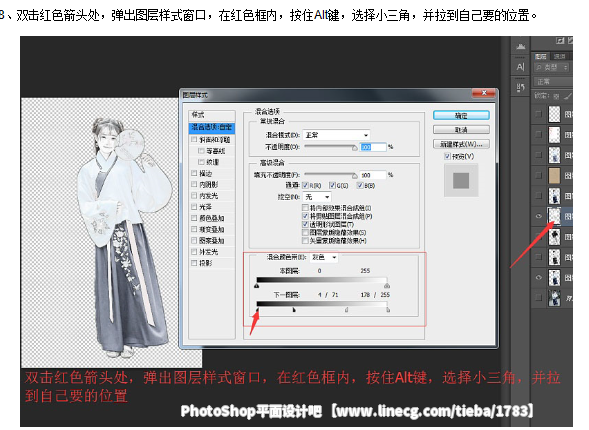Screen dimensions: 589x430
Task: Open the paragraph panel icon below Character
Action: pos(520,88)
